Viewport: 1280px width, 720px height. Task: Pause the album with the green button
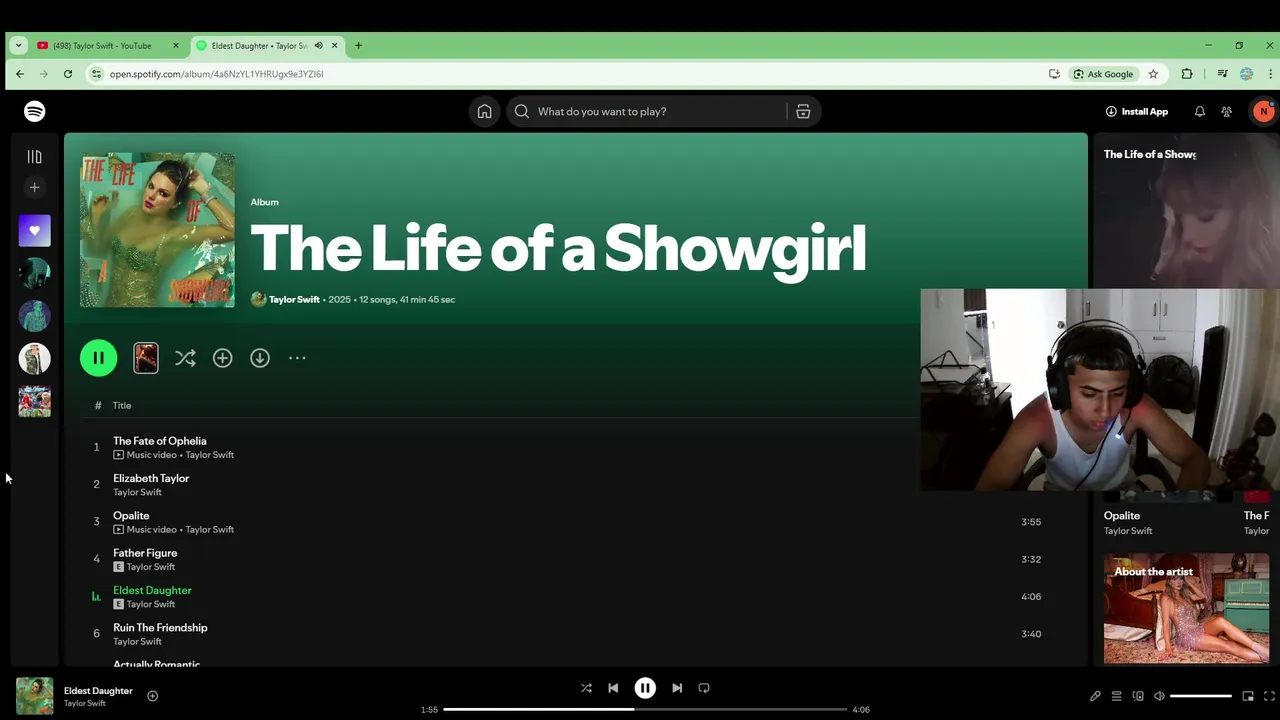click(99, 358)
